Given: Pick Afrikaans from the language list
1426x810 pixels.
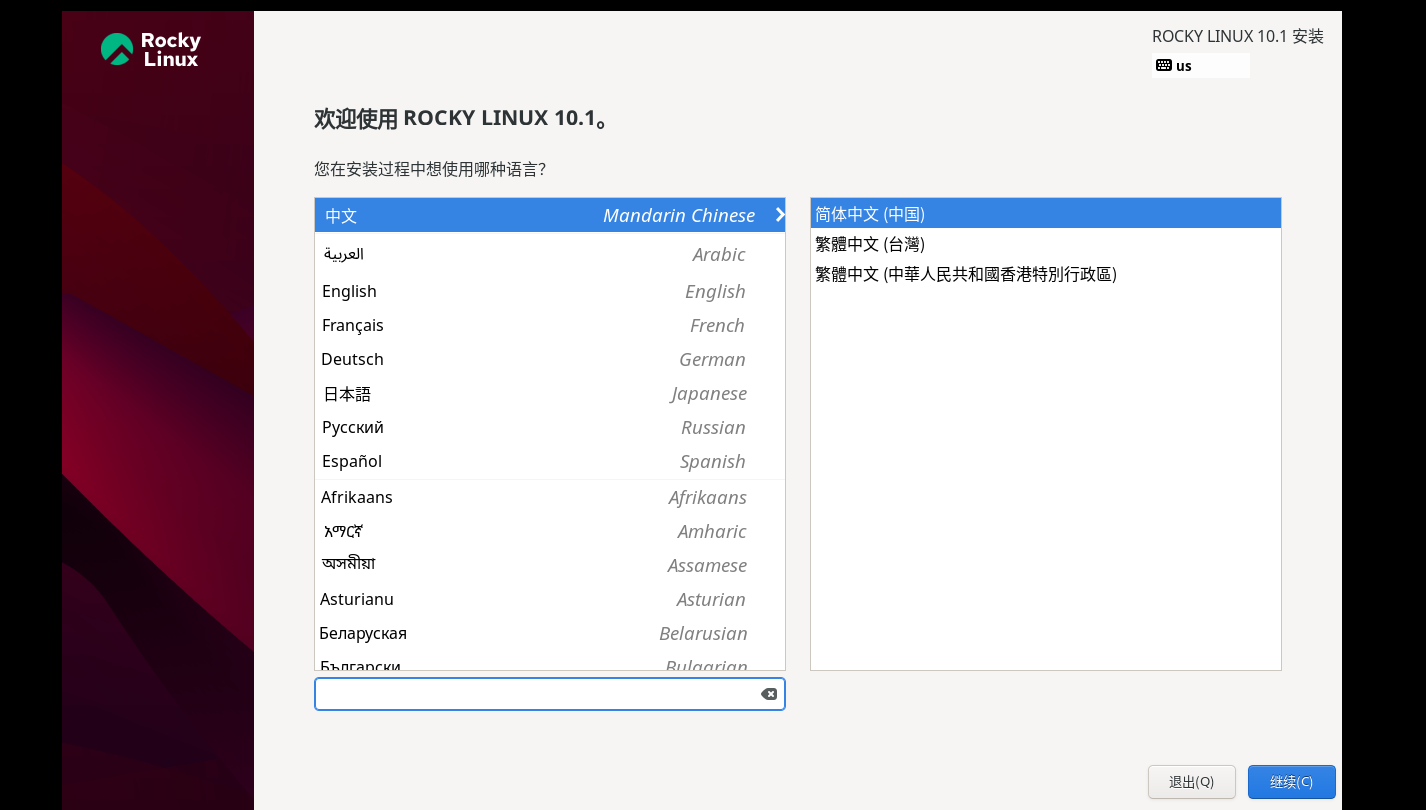Looking at the screenshot, I should point(550,497).
